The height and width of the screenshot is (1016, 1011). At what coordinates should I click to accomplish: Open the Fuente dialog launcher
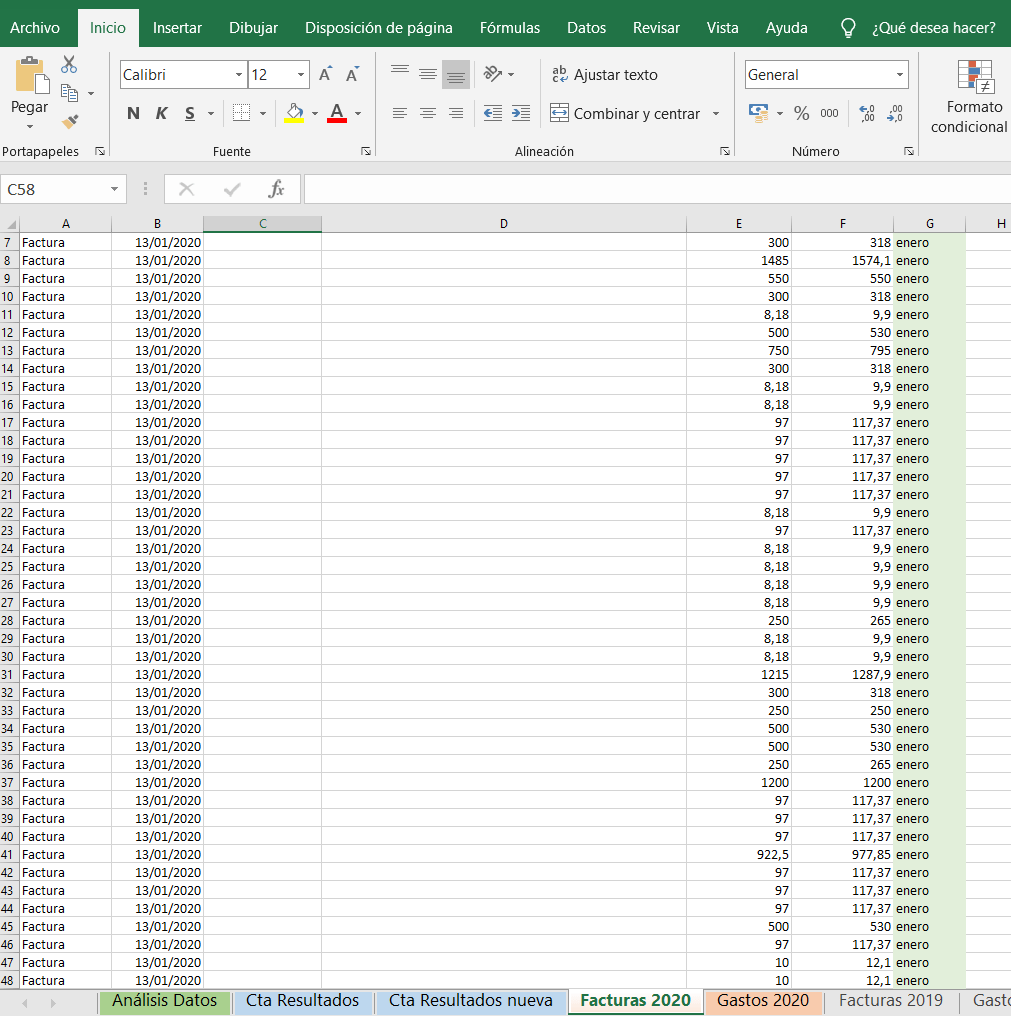coord(366,151)
